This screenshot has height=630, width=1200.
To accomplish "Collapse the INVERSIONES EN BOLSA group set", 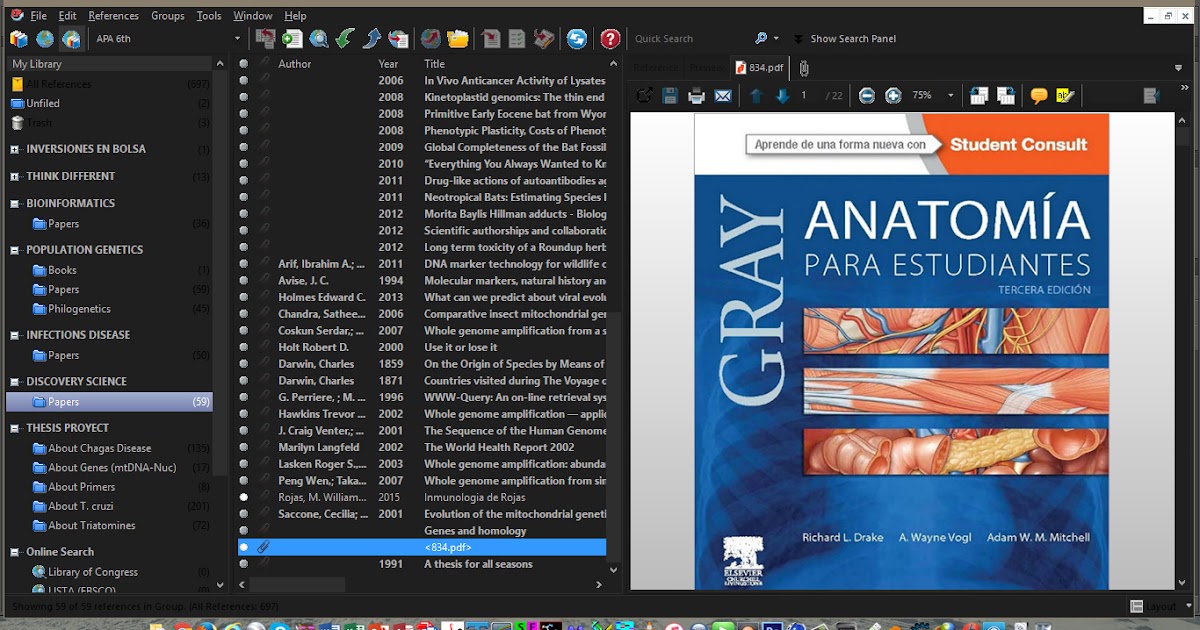I will pos(15,149).
